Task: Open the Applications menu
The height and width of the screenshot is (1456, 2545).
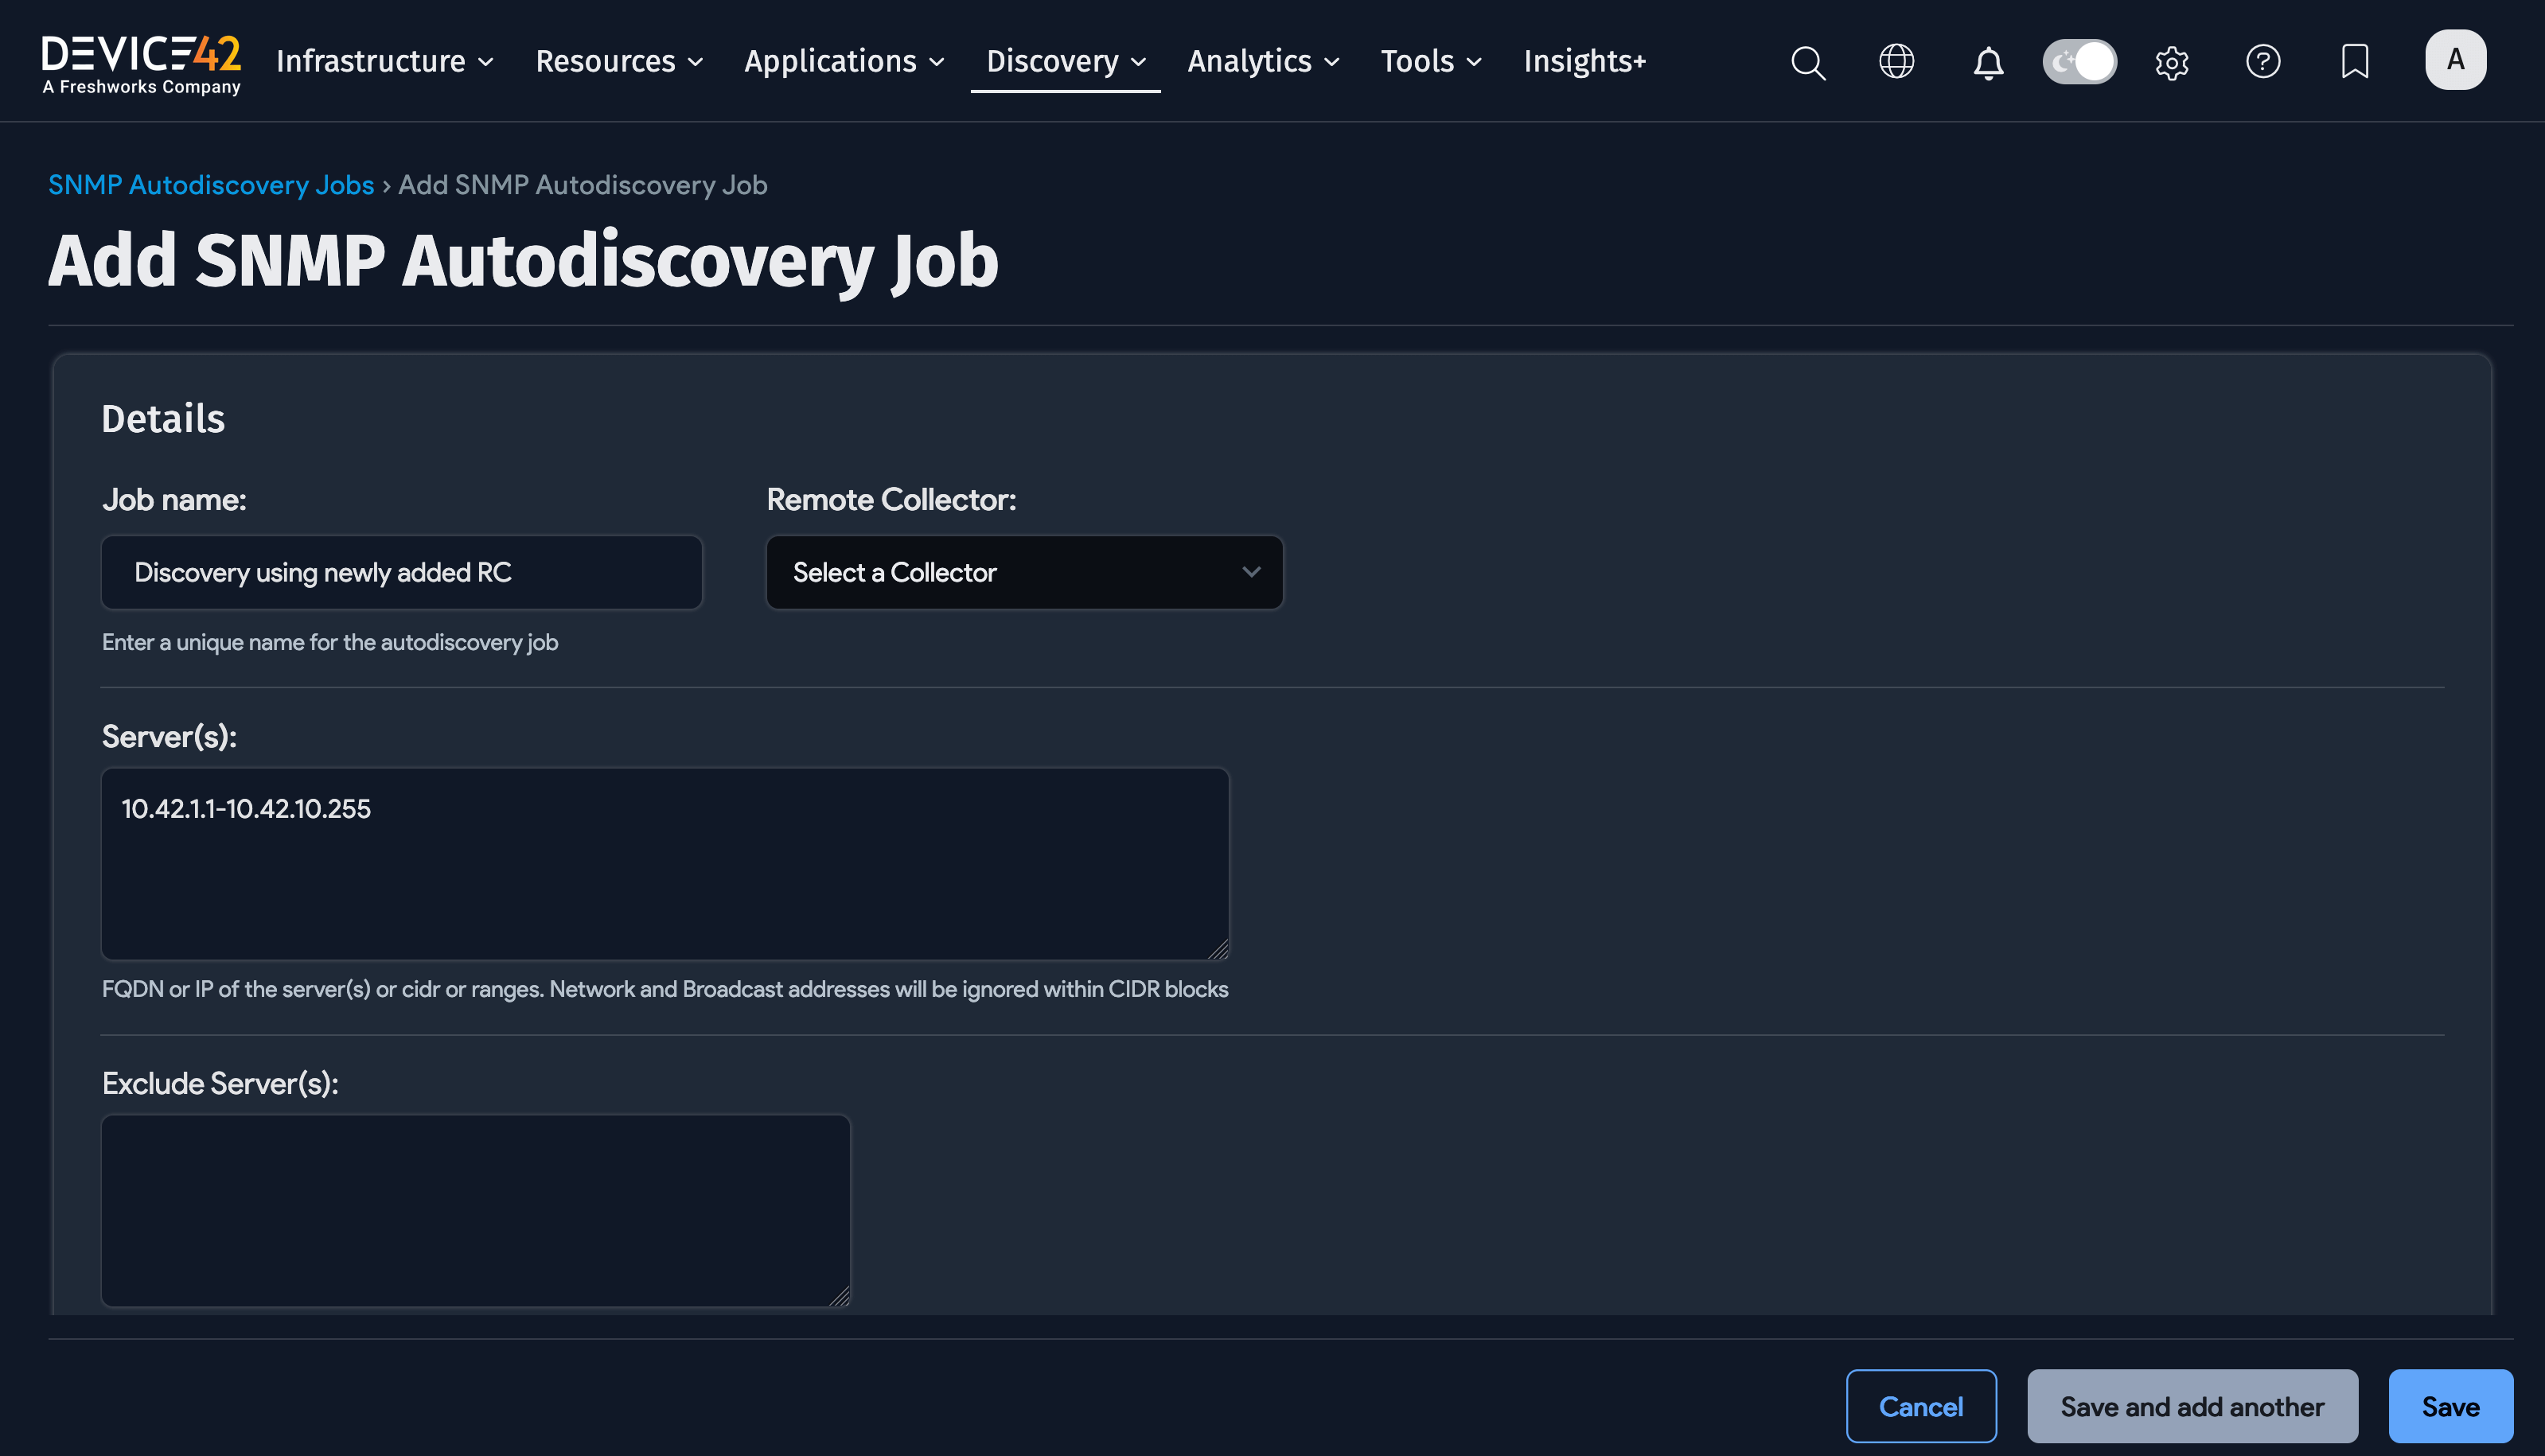Action: [x=843, y=61]
